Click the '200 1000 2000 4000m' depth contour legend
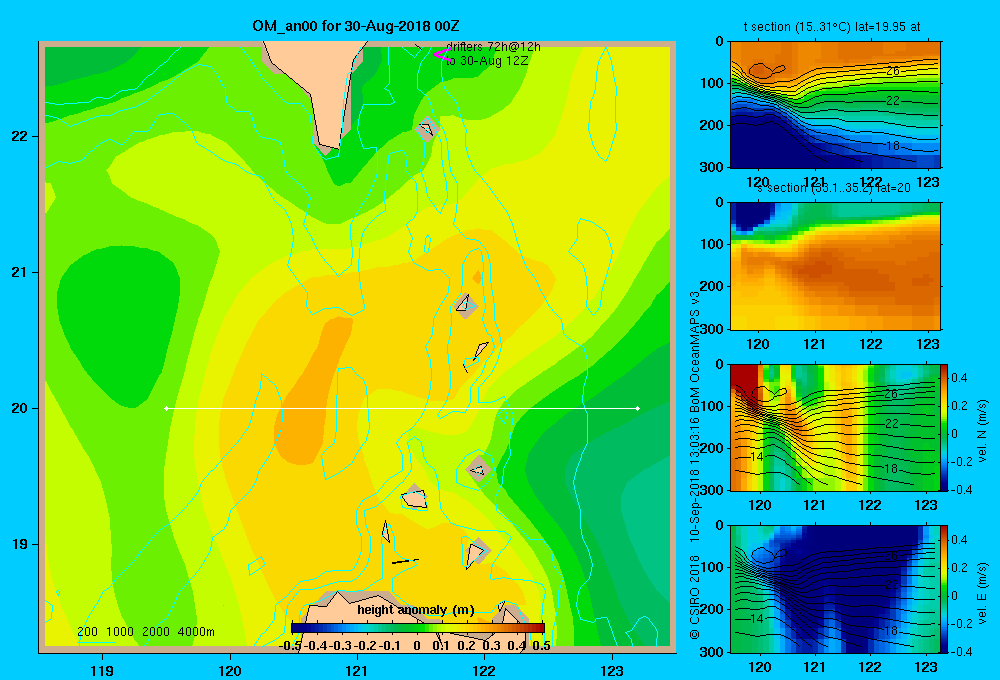 [145, 632]
